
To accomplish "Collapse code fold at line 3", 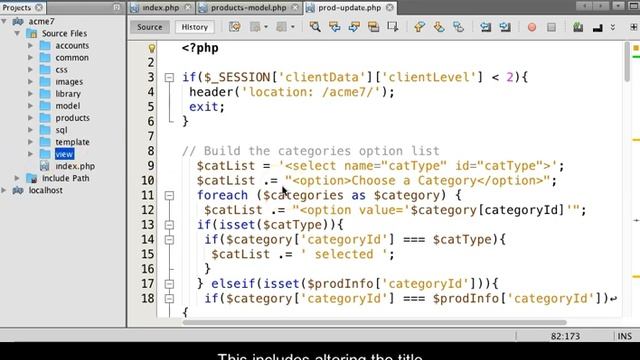I will (x=169, y=78).
